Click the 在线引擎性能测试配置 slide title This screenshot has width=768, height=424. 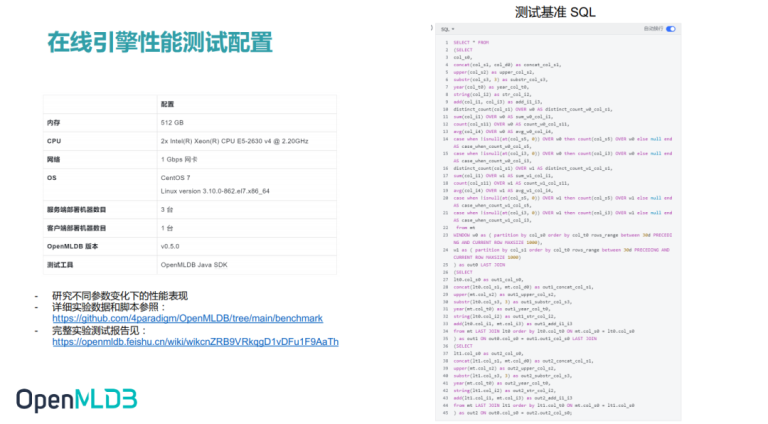coord(160,42)
